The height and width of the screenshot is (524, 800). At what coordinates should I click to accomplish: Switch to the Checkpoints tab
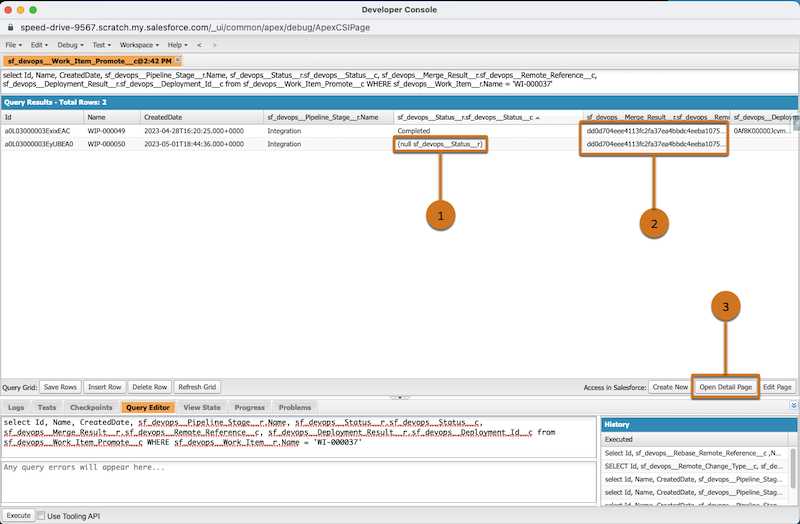click(x=91, y=408)
